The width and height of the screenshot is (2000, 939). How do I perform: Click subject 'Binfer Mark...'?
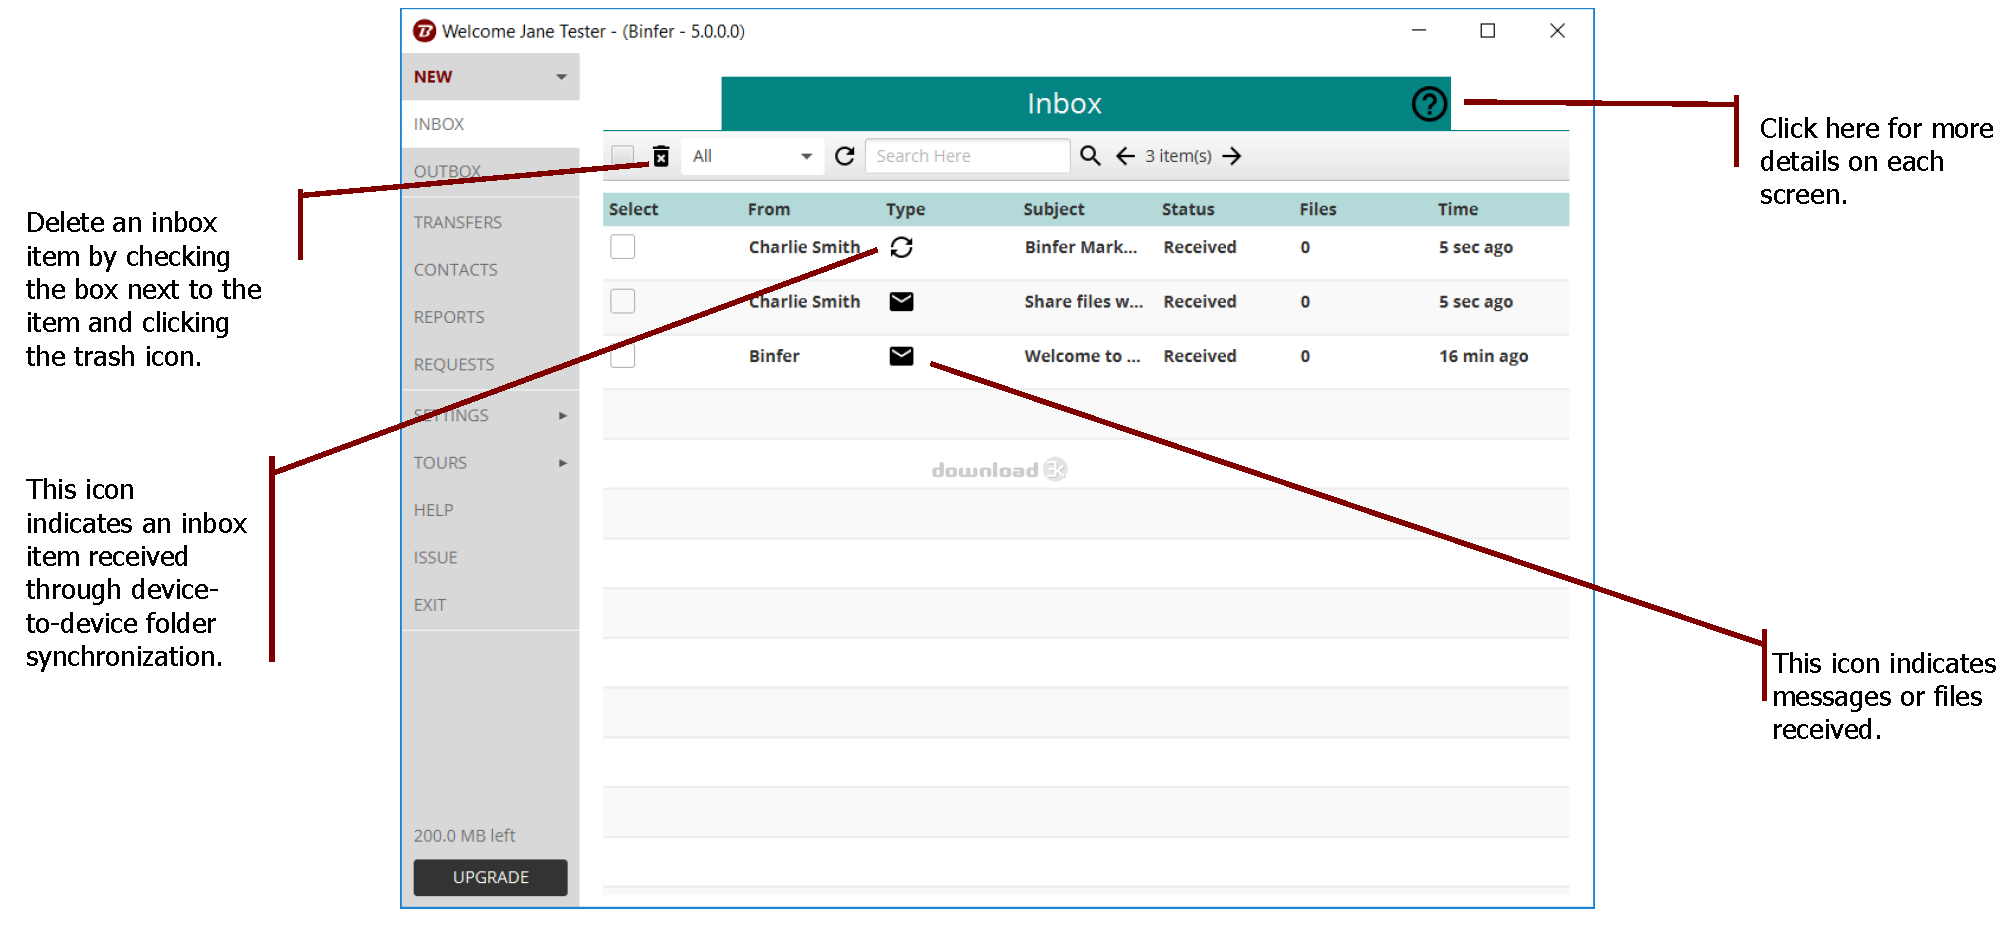(1081, 247)
